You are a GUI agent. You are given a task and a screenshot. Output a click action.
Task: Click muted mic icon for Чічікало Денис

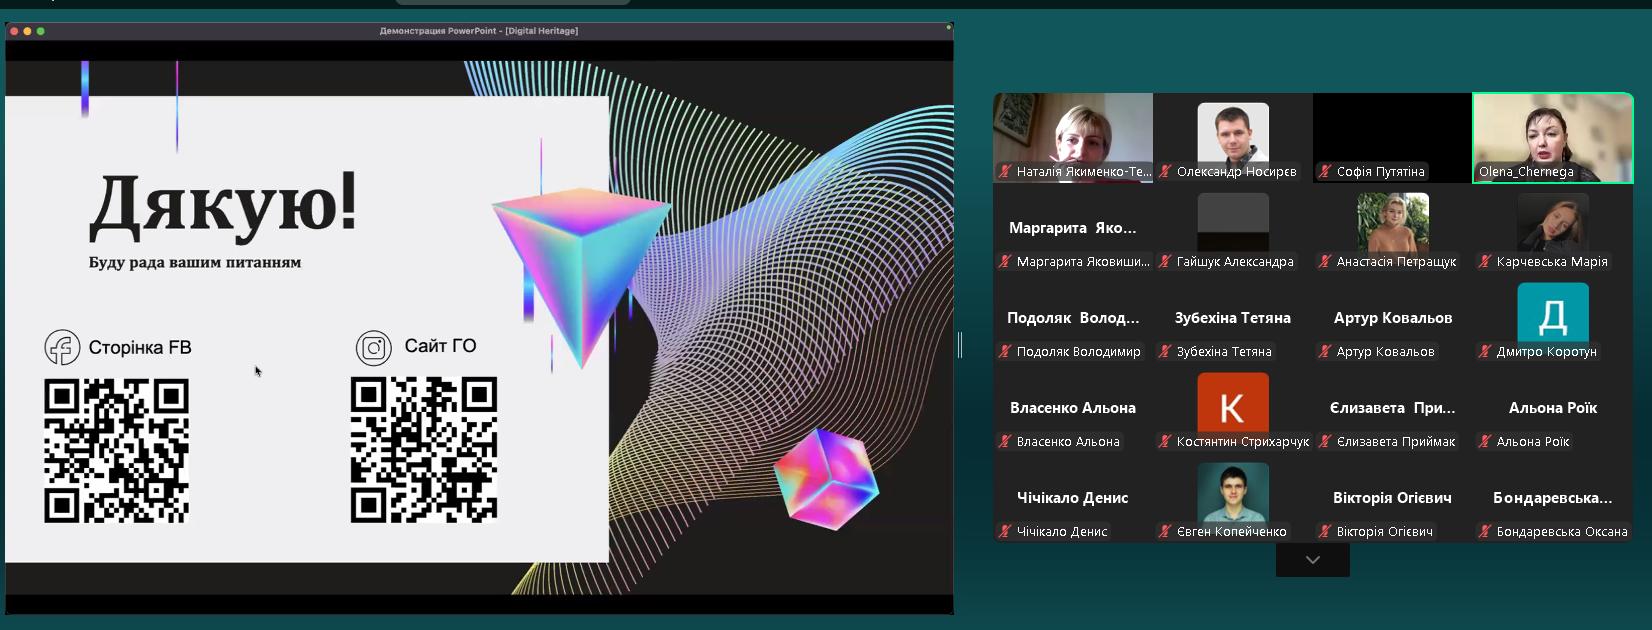click(1005, 531)
